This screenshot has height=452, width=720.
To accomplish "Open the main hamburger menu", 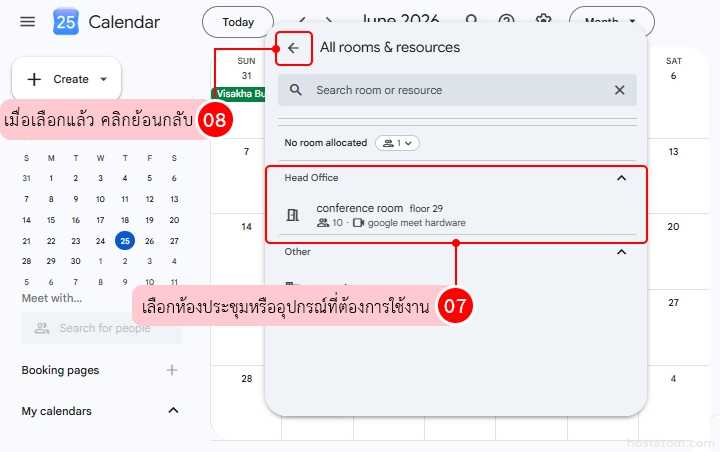I will click(28, 22).
